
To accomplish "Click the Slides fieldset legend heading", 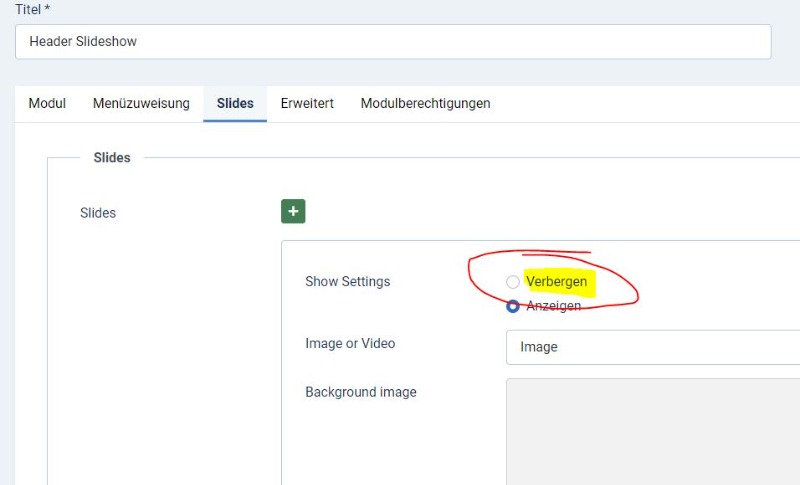I will coord(112,158).
